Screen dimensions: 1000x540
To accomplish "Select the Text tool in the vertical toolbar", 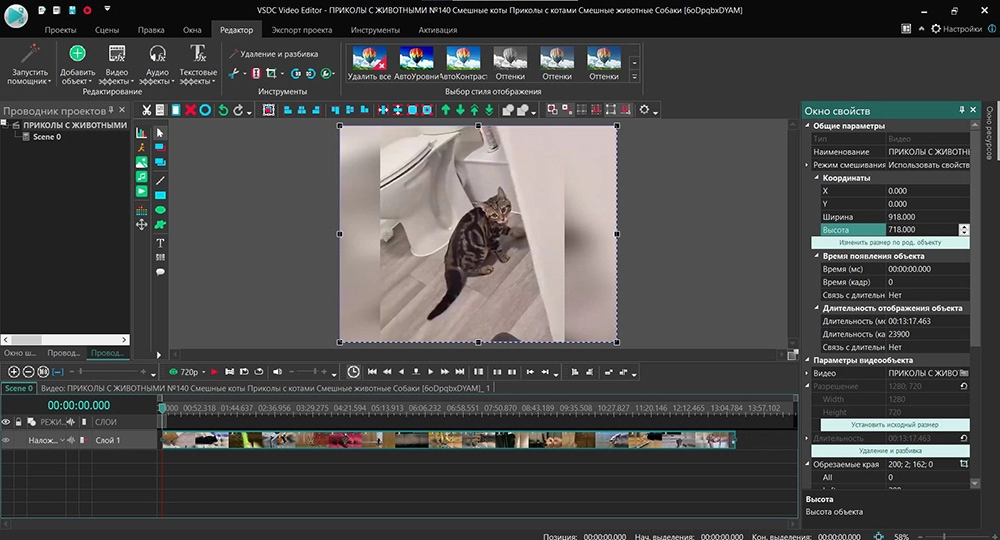I will pyautogui.click(x=160, y=243).
